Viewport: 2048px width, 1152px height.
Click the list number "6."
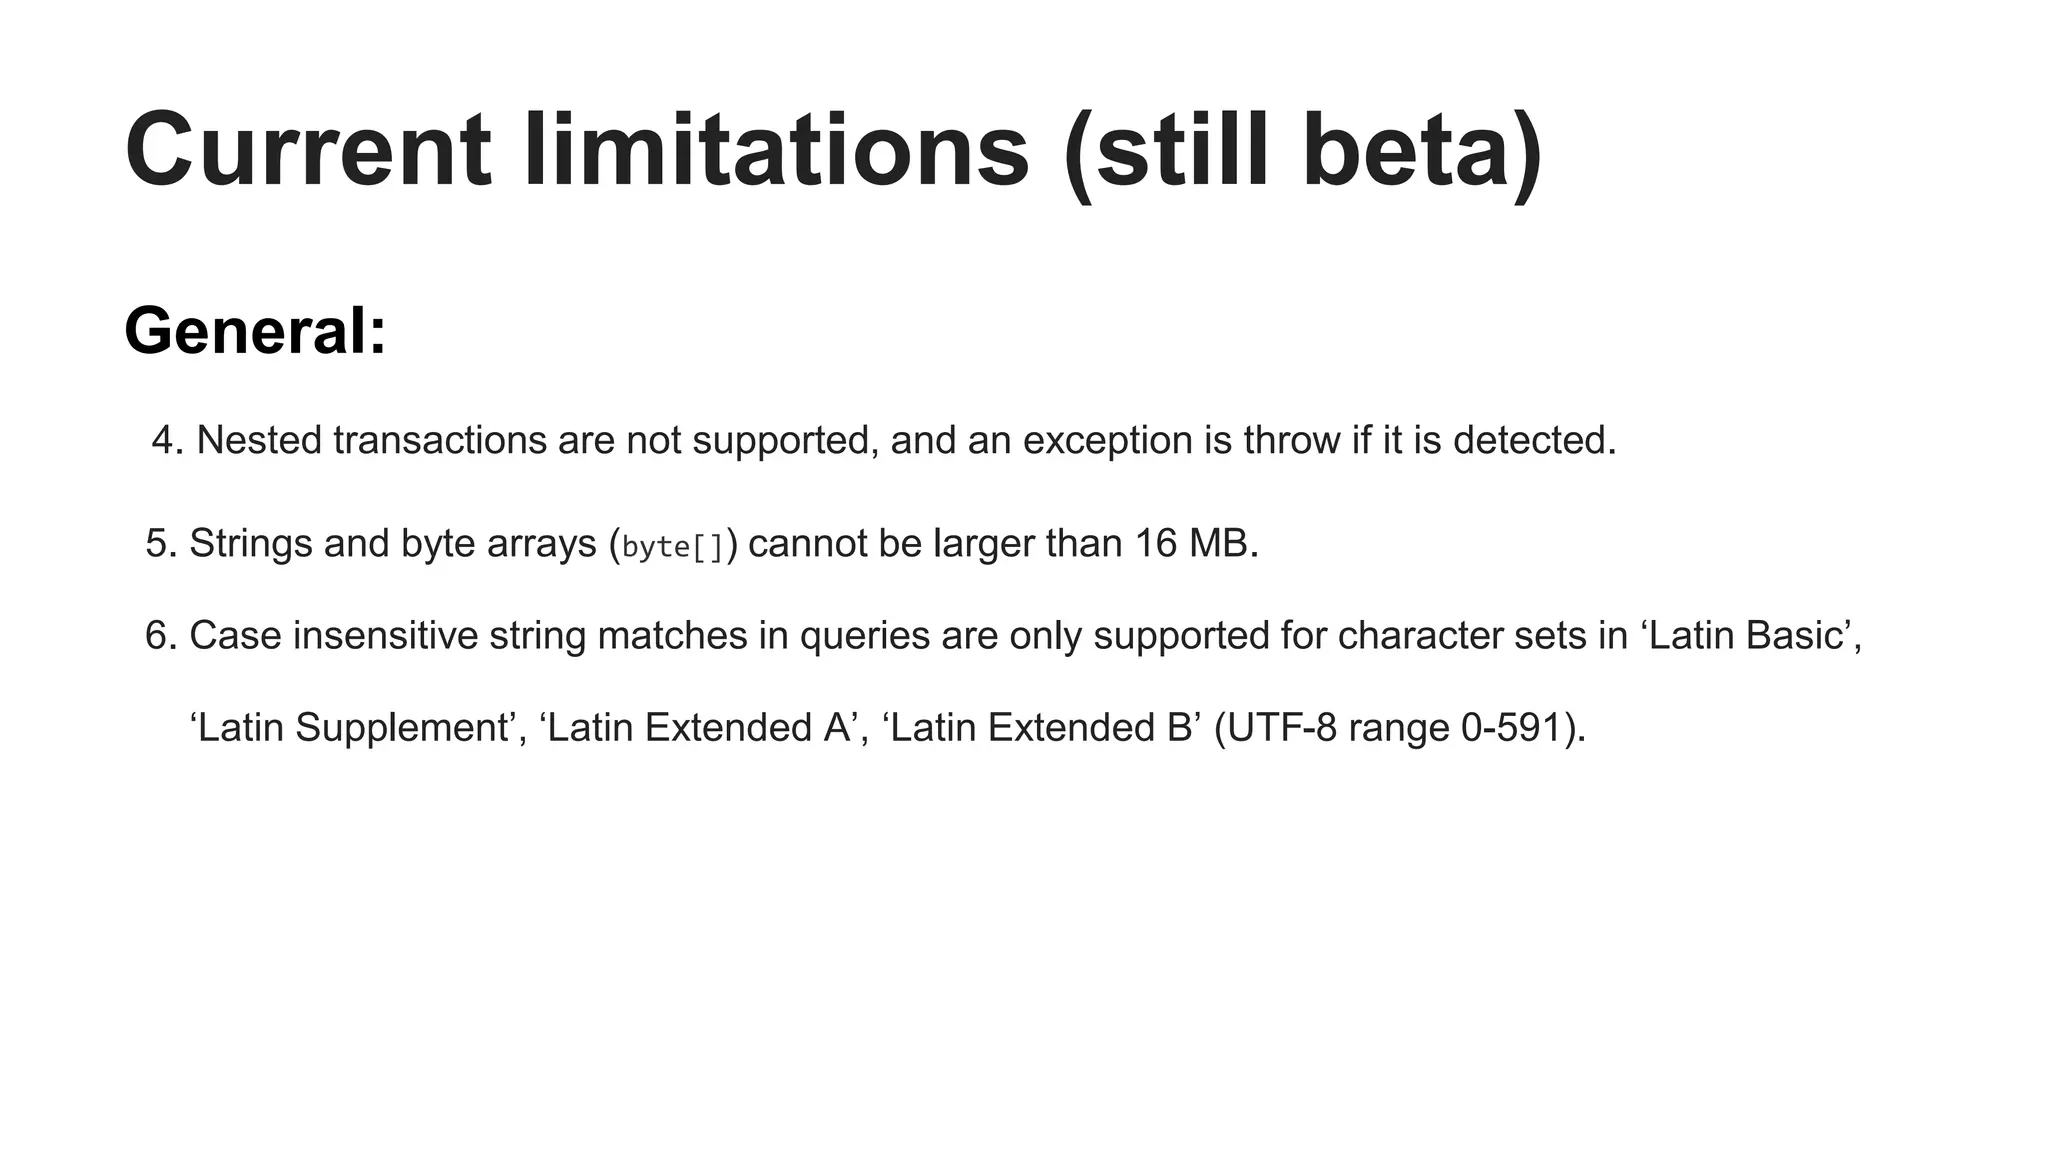161,636
